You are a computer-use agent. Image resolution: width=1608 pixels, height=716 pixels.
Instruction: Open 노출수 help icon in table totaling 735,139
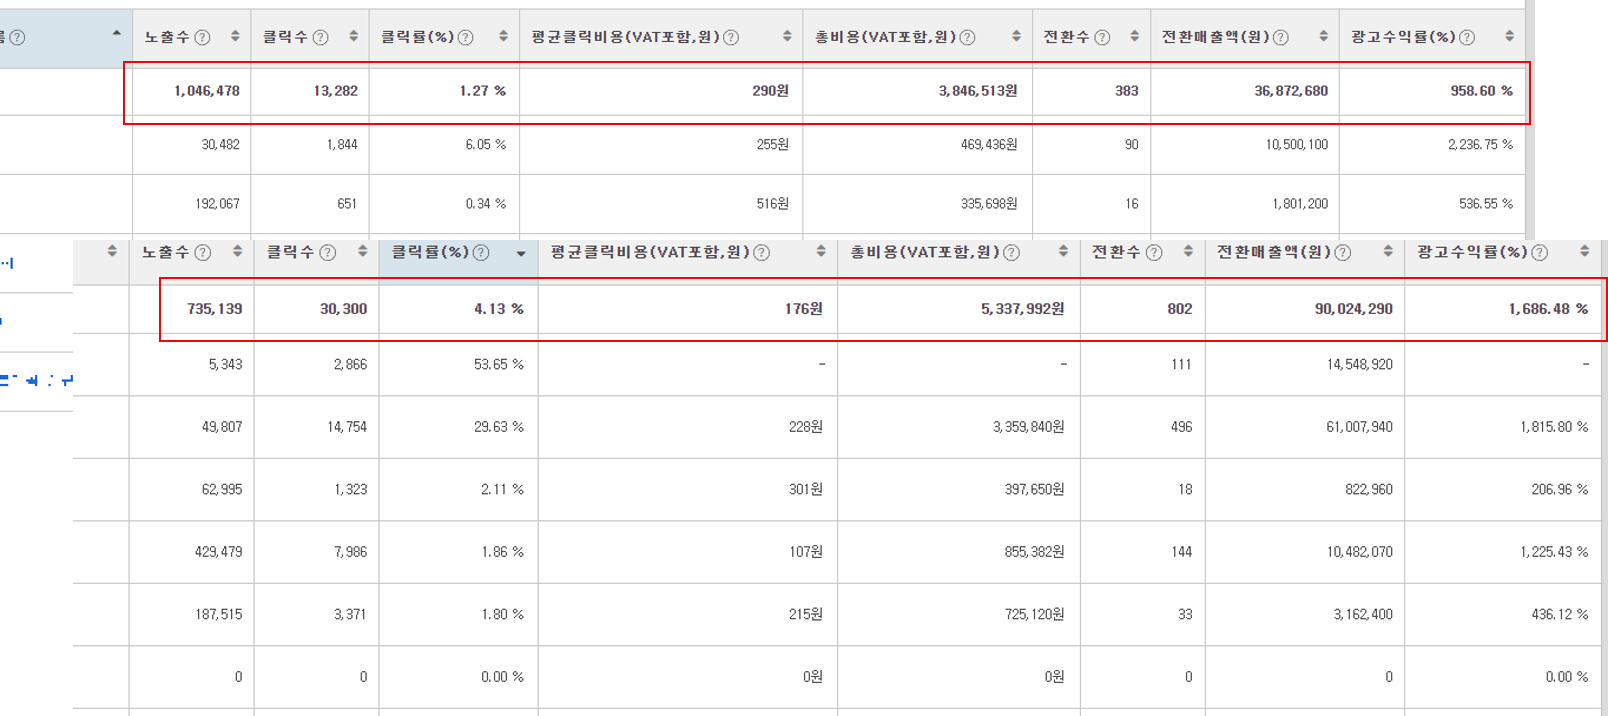point(203,252)
